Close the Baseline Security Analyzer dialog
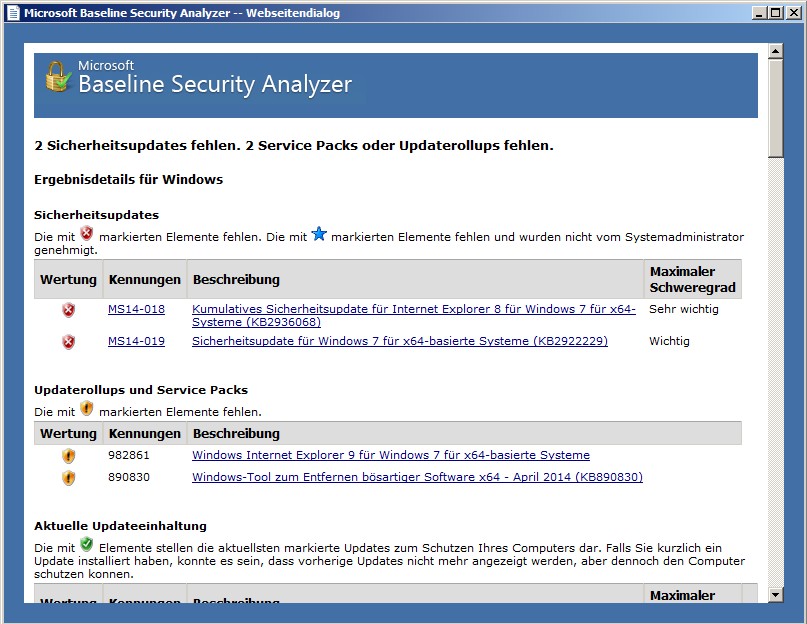807x624 pixels. (x=789, y=13)
